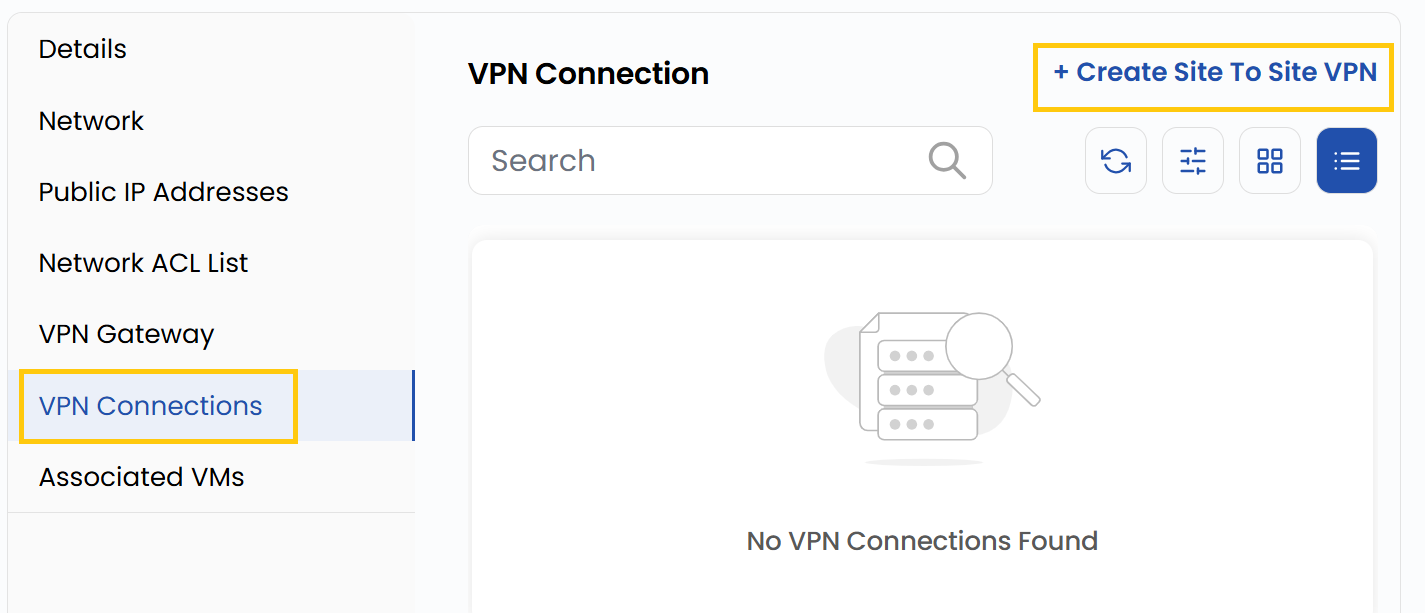The width and height of the screenshot is (1425, 613).
Task: Switch to list view layout
Action: [x=1347, y=161]
